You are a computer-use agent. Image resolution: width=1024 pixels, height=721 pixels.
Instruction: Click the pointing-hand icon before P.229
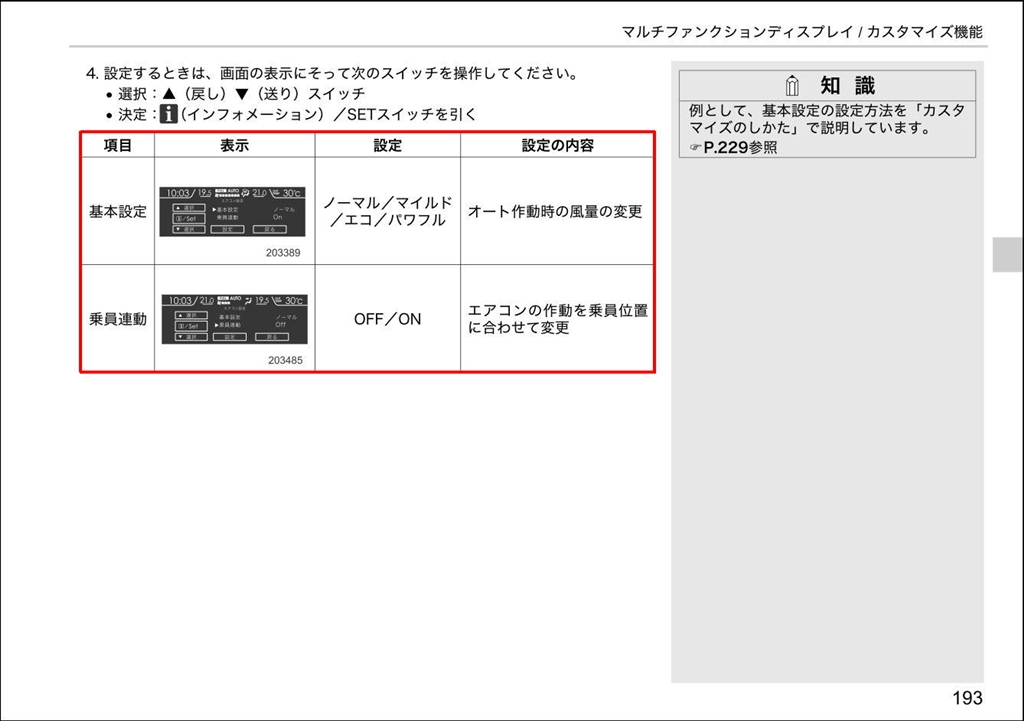(x=696, y=148)
